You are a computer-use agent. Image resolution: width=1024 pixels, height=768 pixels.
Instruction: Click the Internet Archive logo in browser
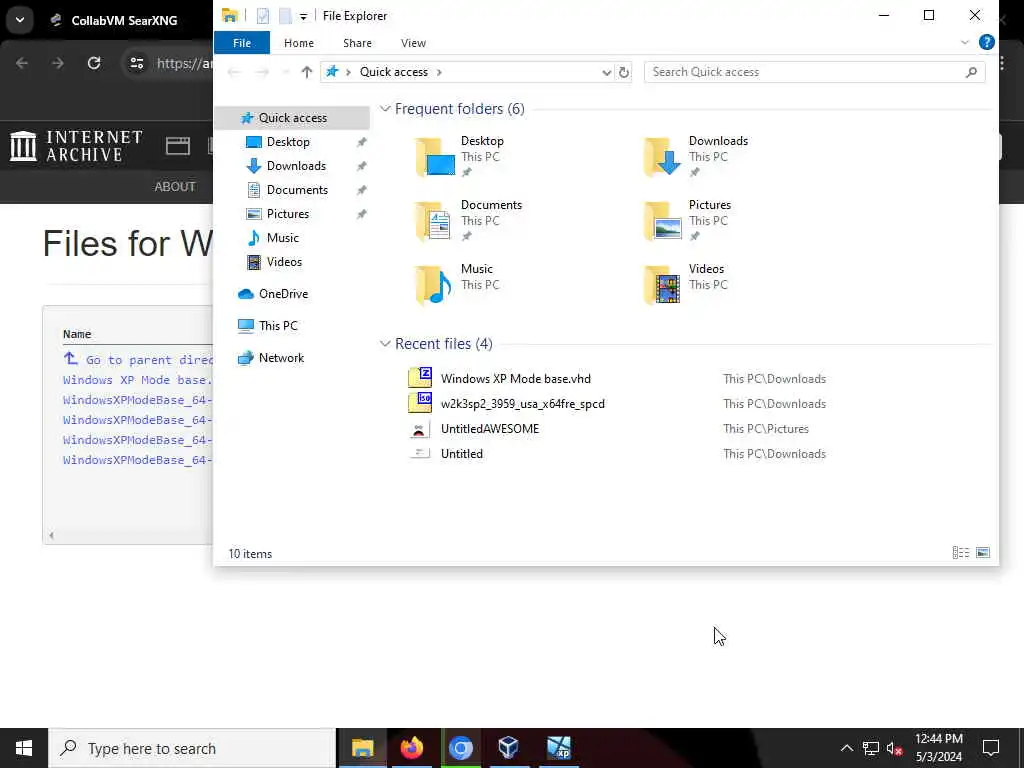tap(76, 146)
